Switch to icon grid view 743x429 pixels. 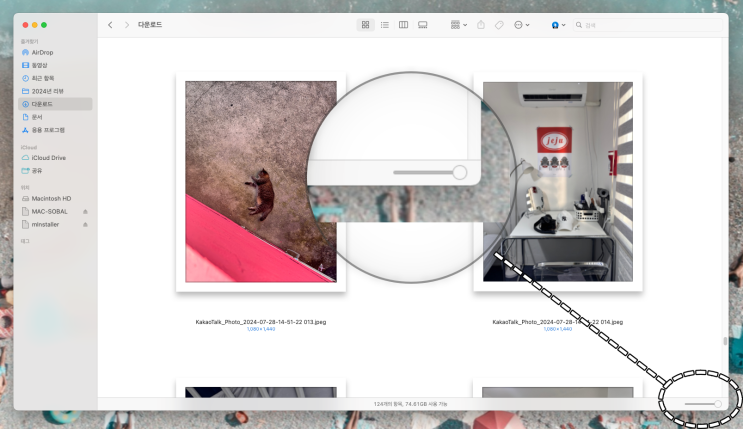tap(365, 25)
